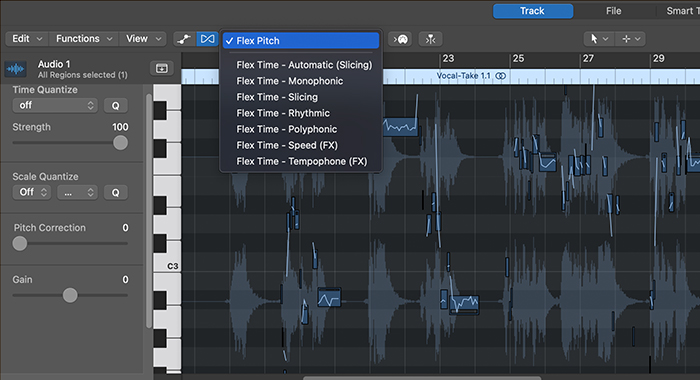The image size is (700, 380).
Task: Choose Flex Time - Tempophone (FX)
Action: pos(301,161)
